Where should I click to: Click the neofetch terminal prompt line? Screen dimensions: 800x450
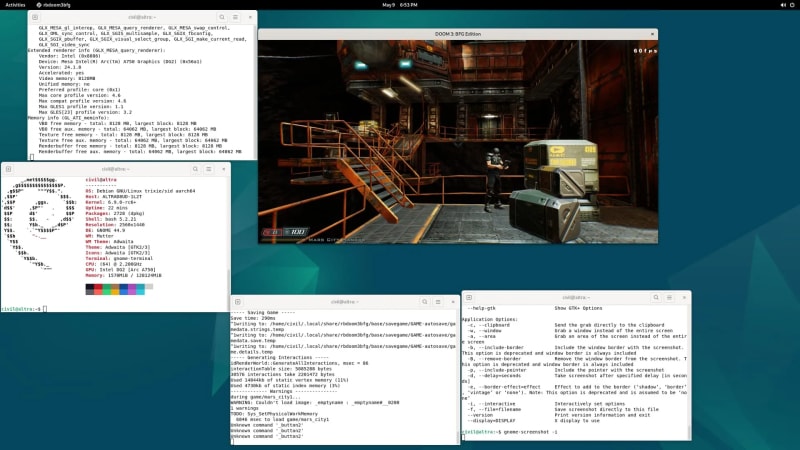point(40,308)
